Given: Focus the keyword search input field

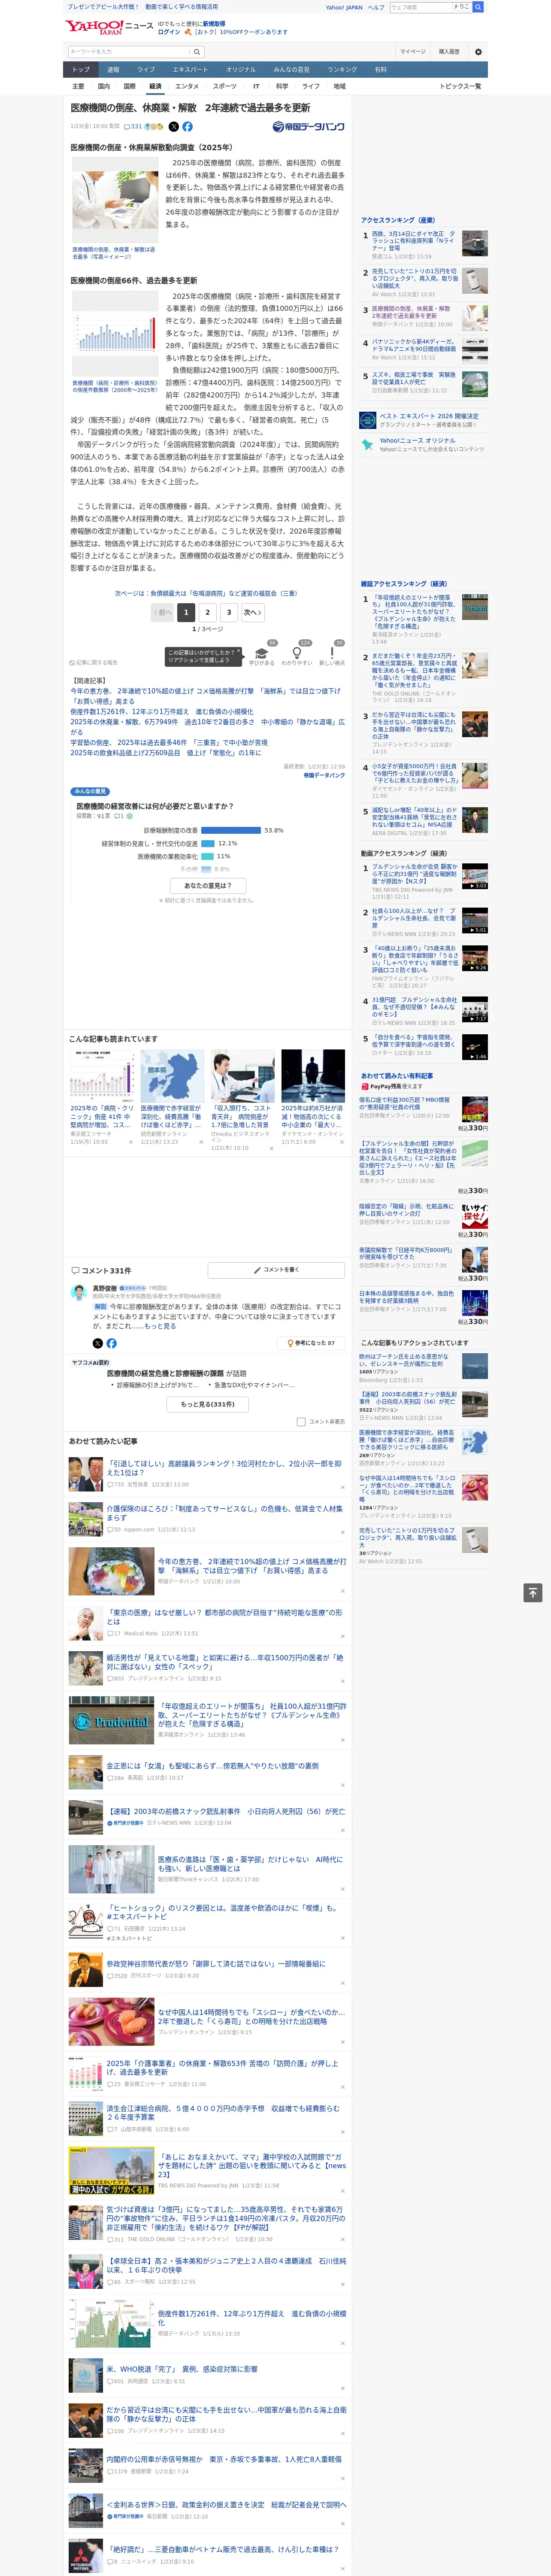Looking at the screenshot, I should [128, 52].
